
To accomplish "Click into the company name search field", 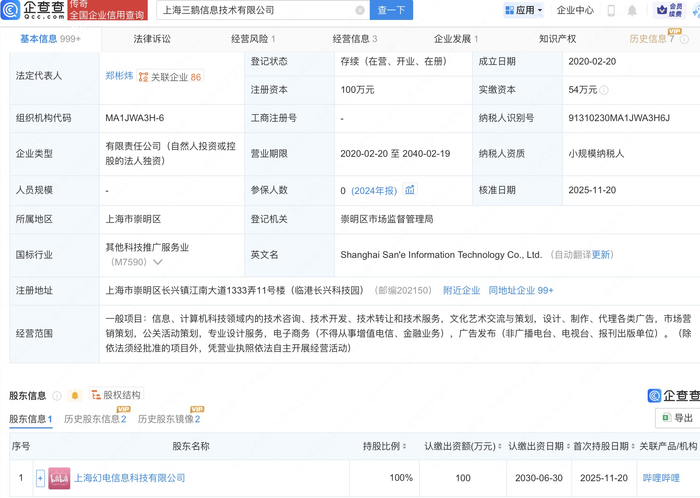I will pos(255,10).
